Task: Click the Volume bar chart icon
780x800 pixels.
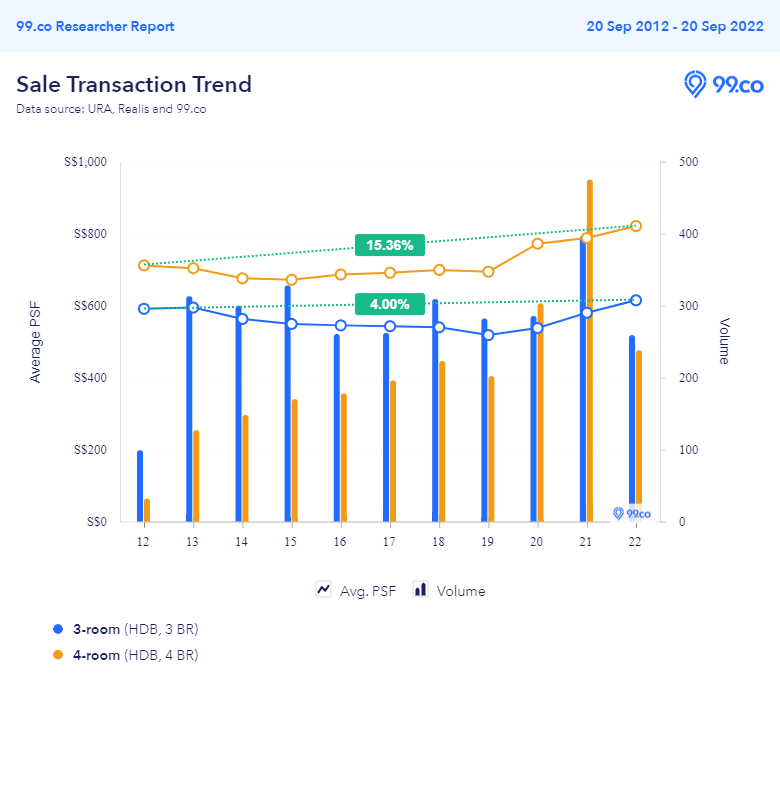Action: (420, 590)
